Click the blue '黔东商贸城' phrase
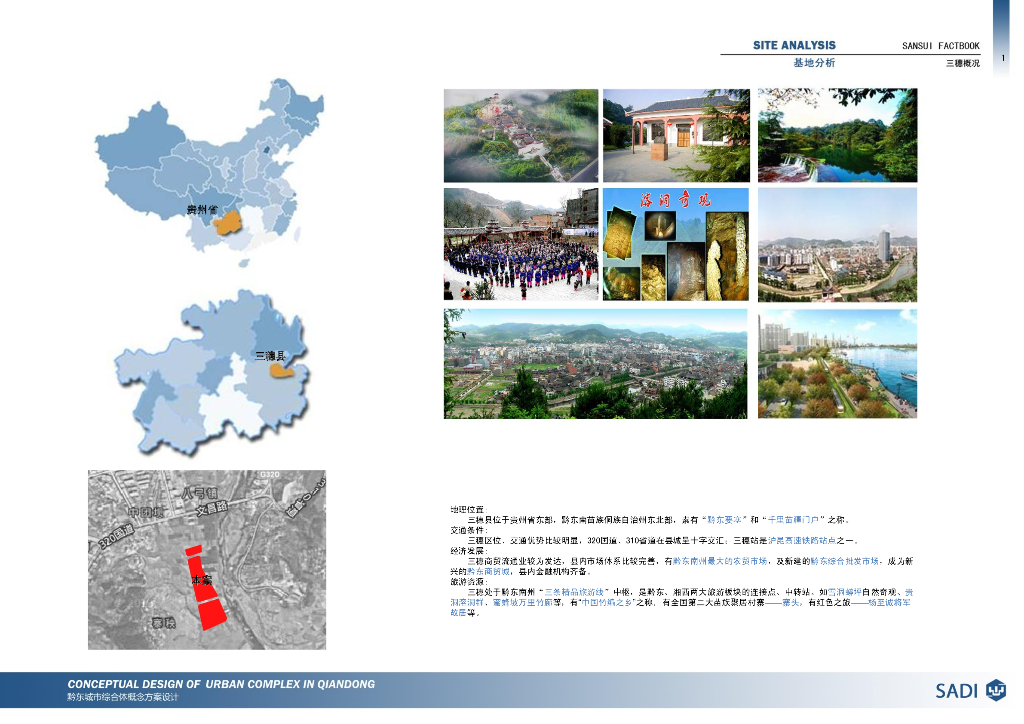 click(488, 571)
